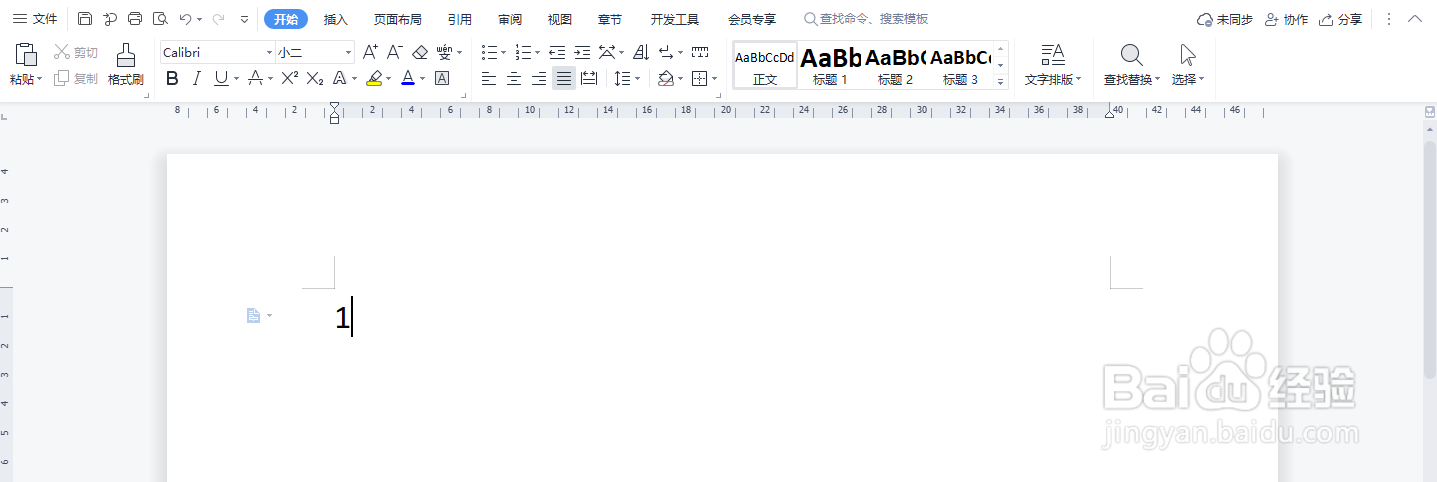Apply the Heading 2 (标题 2) style
Image resolution: width=1437 pixels, height=482 pixels.
[x=895, y=65]
